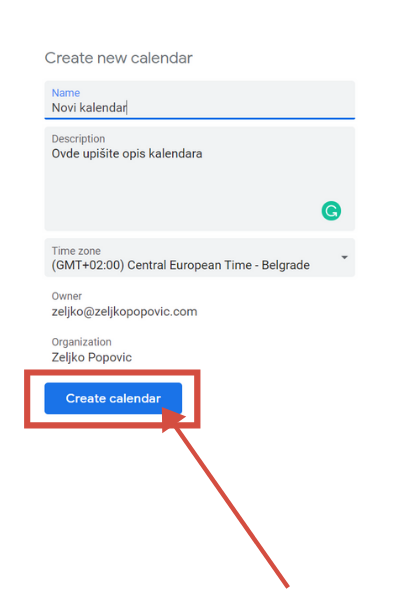Image resolution: width=400 pixels, height=600 pixels.
Task: Focus the Name input field
Action: coord(199,100)
